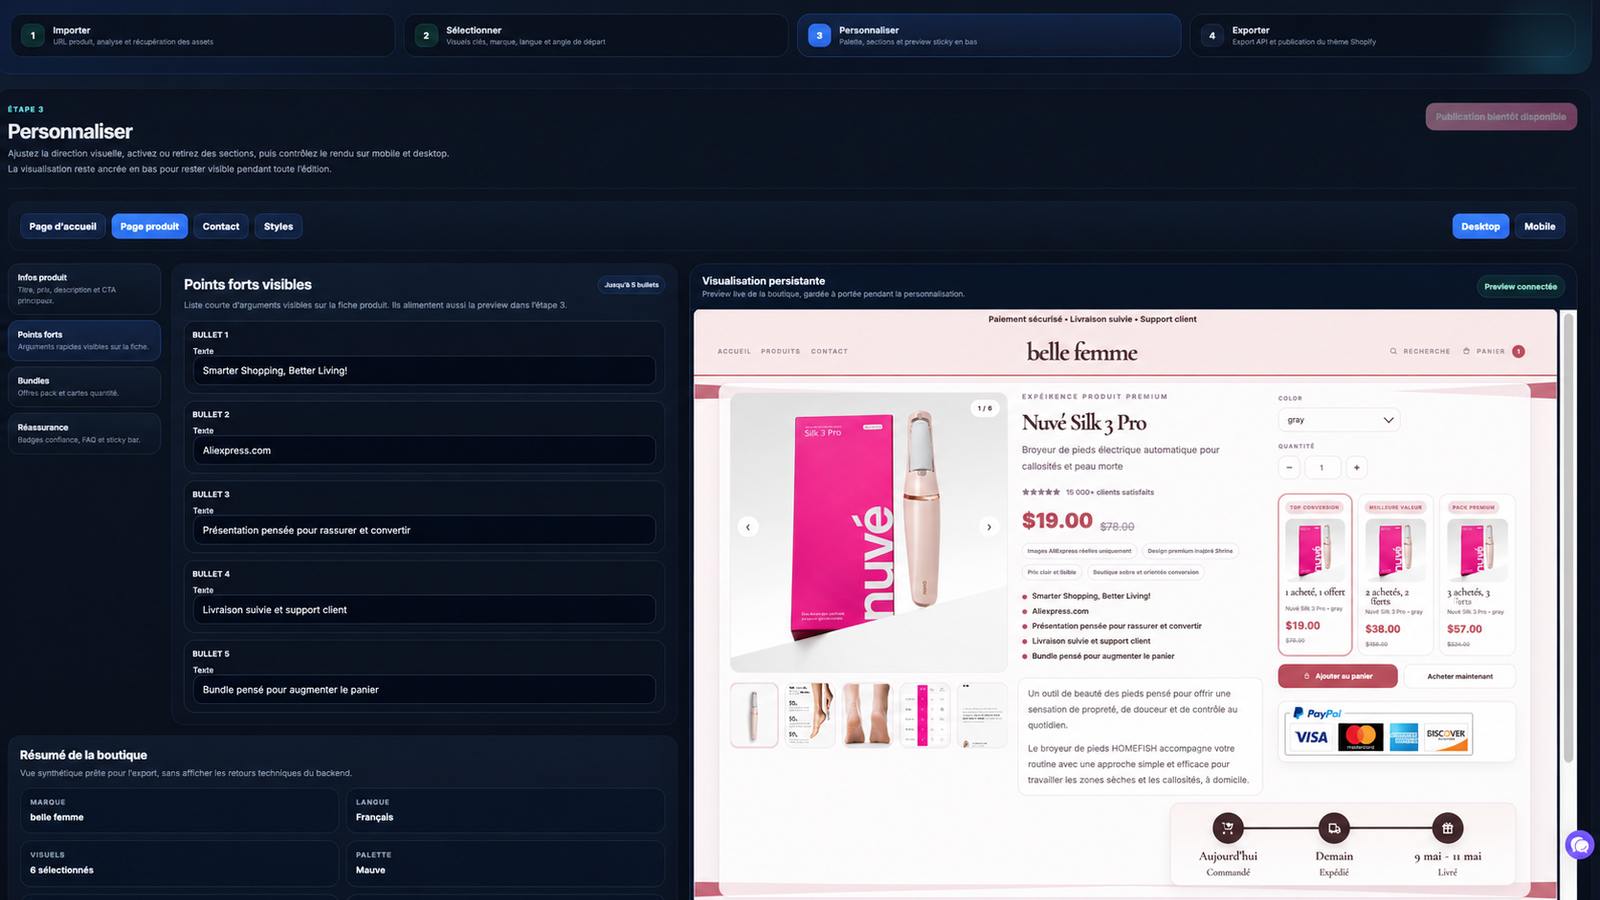Click the Discover card logo

[x=1445, y=736]
